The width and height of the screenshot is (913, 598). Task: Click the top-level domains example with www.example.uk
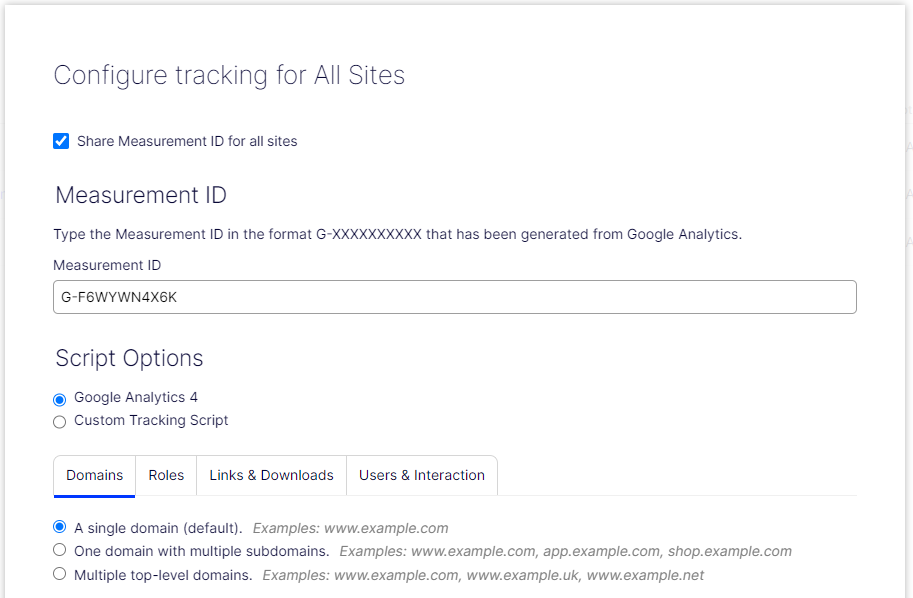(x=483, y=575)
